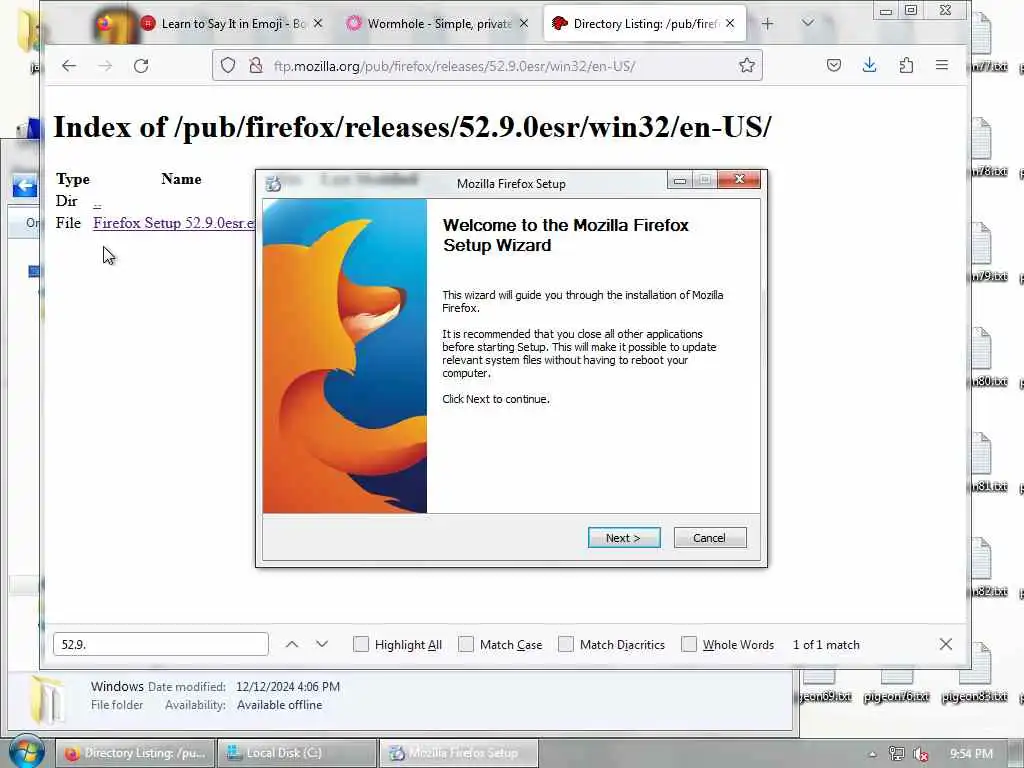Click the Windows folder icon in Explorer details
Image resolution: width=1024 pixels, height=768 pixels.
point(47,699)
